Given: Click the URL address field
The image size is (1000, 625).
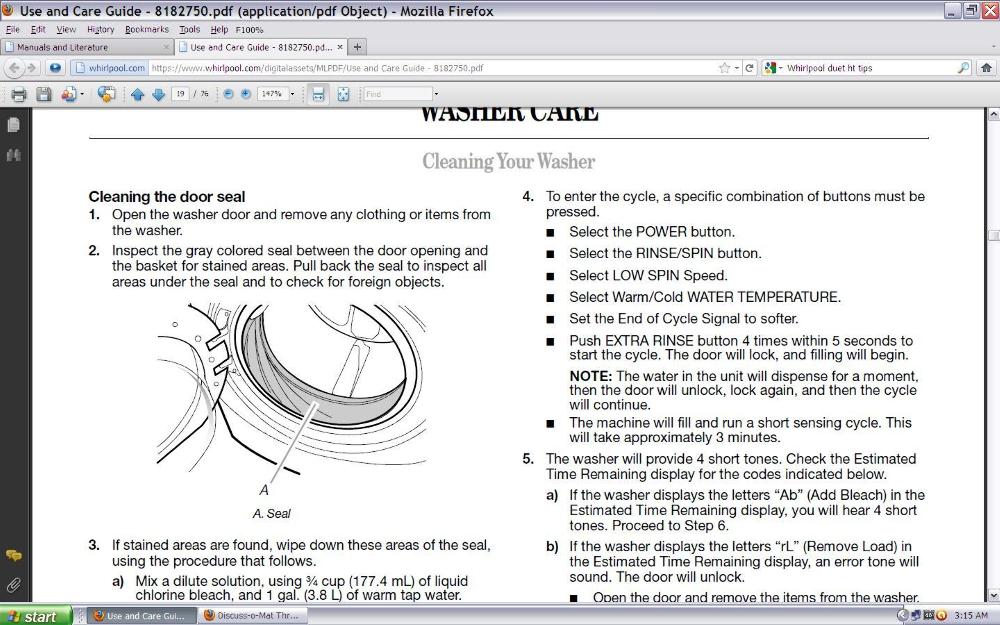Looking at the screenshot, I should tap(432, 68).
